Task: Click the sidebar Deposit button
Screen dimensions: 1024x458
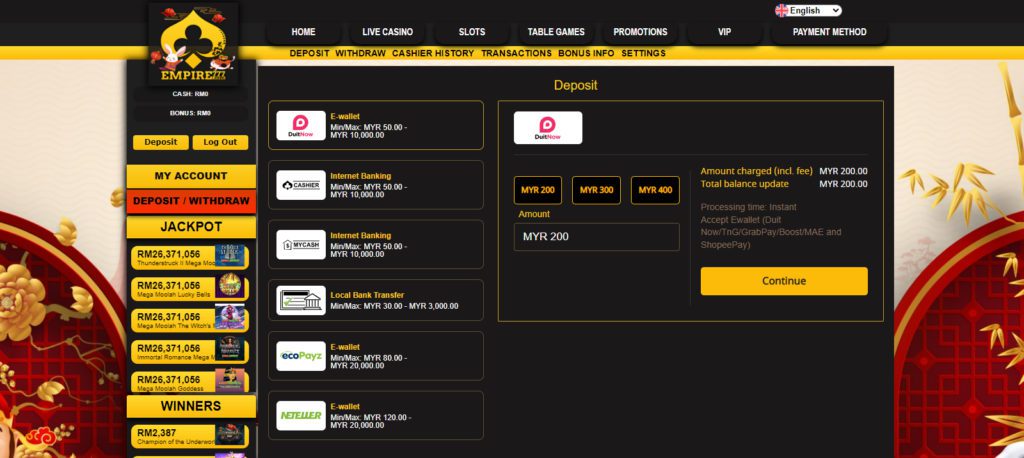Action: tap(161, 142)
